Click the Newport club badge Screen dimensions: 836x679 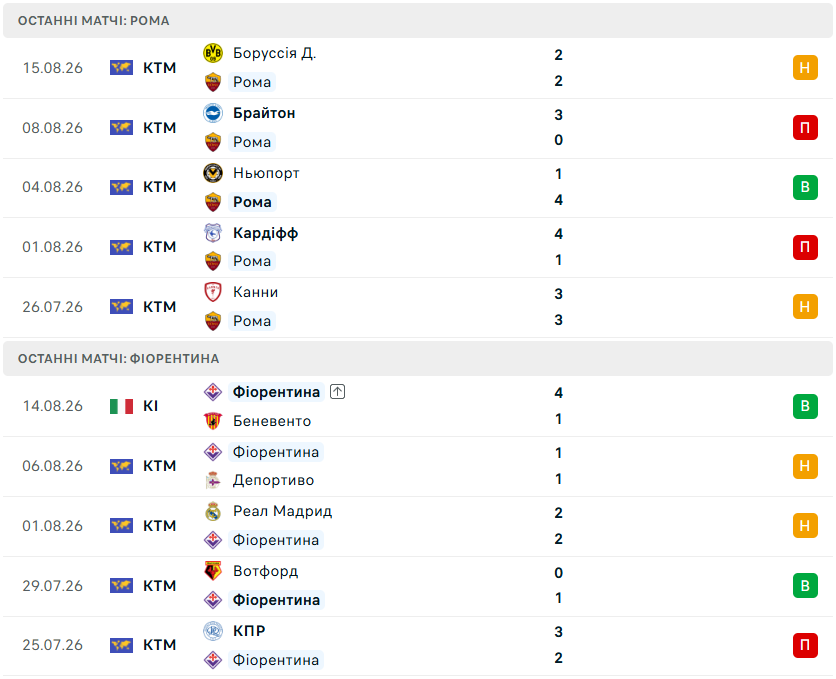(x=213, y=173)
